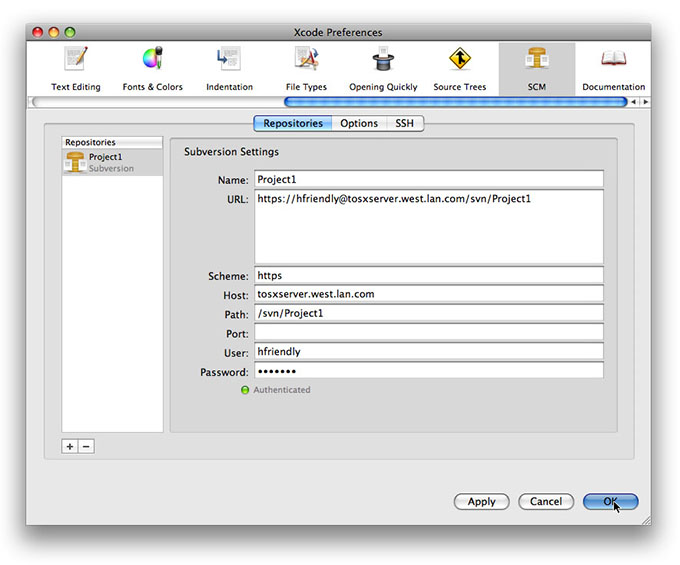Switch to the Options tab
The image size is (680, 565).
[359, 123]
